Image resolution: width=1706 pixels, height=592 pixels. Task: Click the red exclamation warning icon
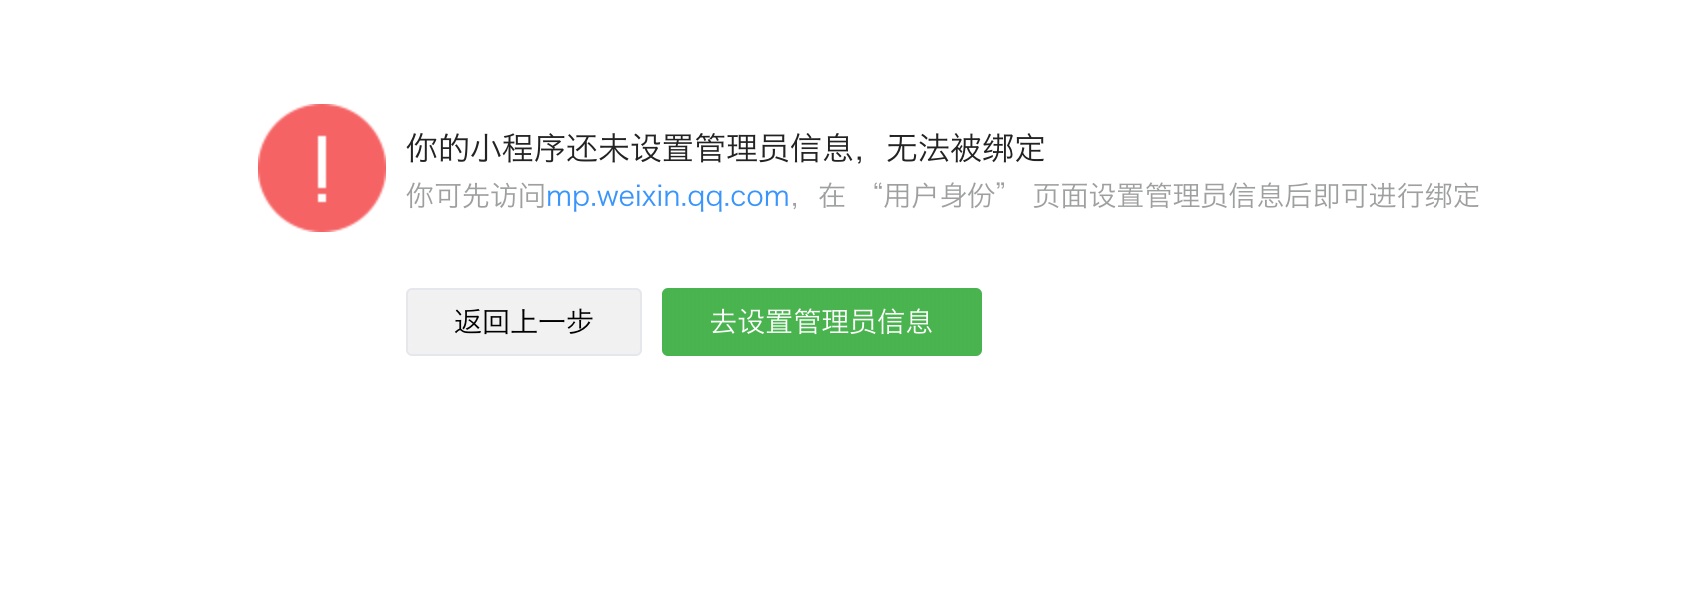[x=322, y=168]
